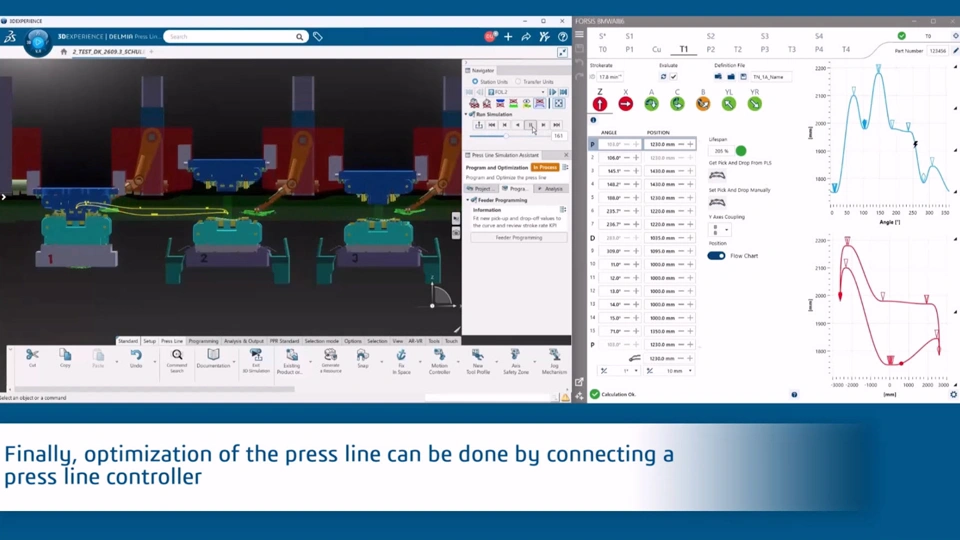
Task: Close the Press Line Simulation Assistant panel
Action: [566, 155]
